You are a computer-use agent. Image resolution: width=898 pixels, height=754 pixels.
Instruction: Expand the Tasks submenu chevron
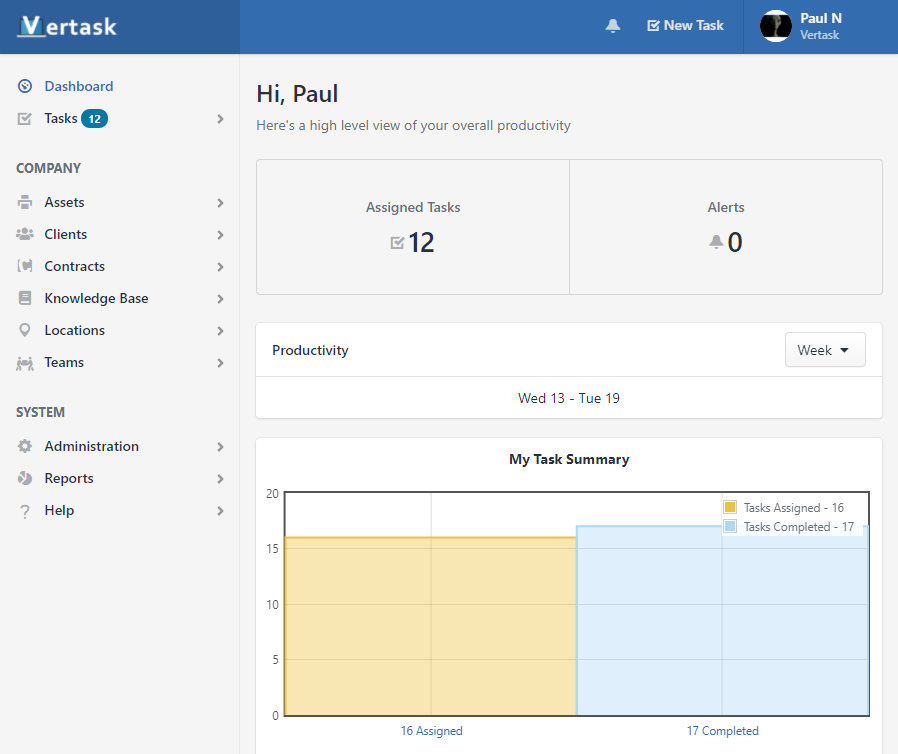(x=220, y=119)
